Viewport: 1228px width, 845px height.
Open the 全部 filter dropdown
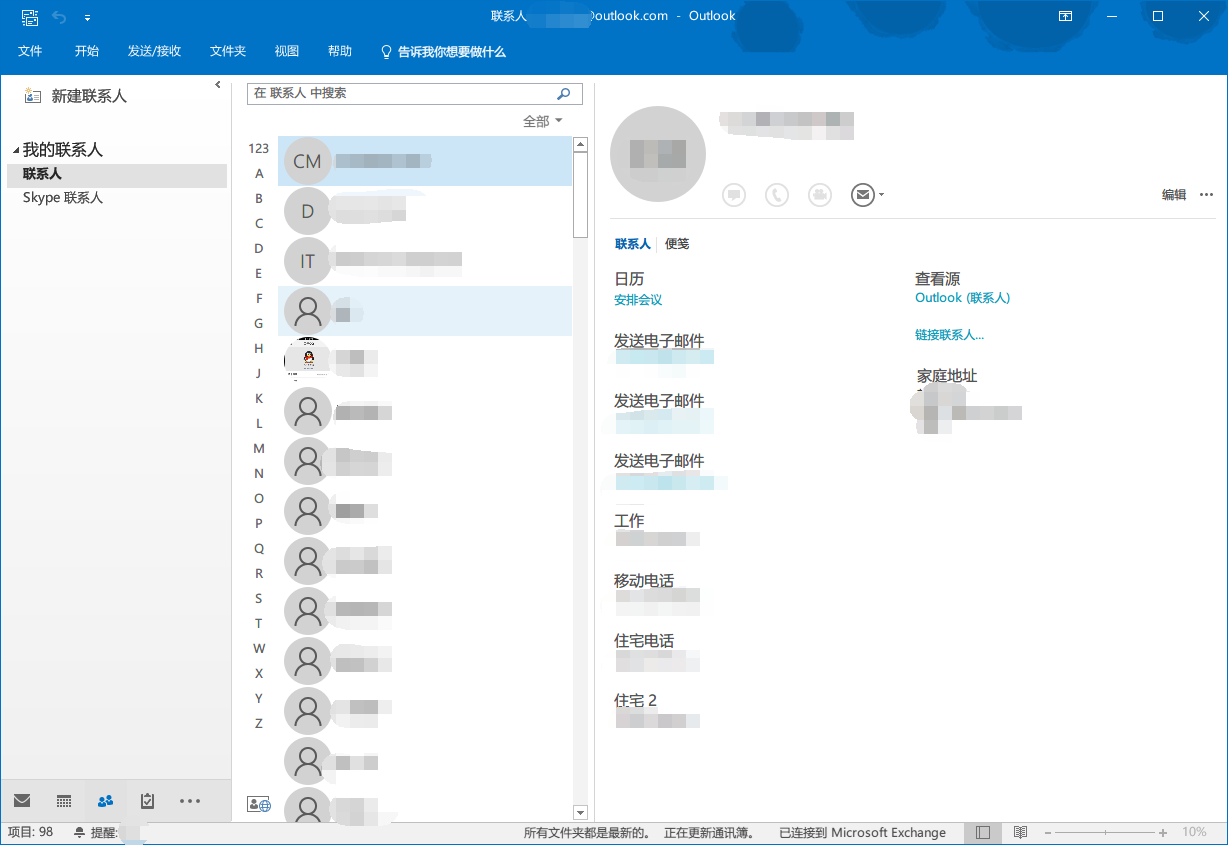click(543, 121)
